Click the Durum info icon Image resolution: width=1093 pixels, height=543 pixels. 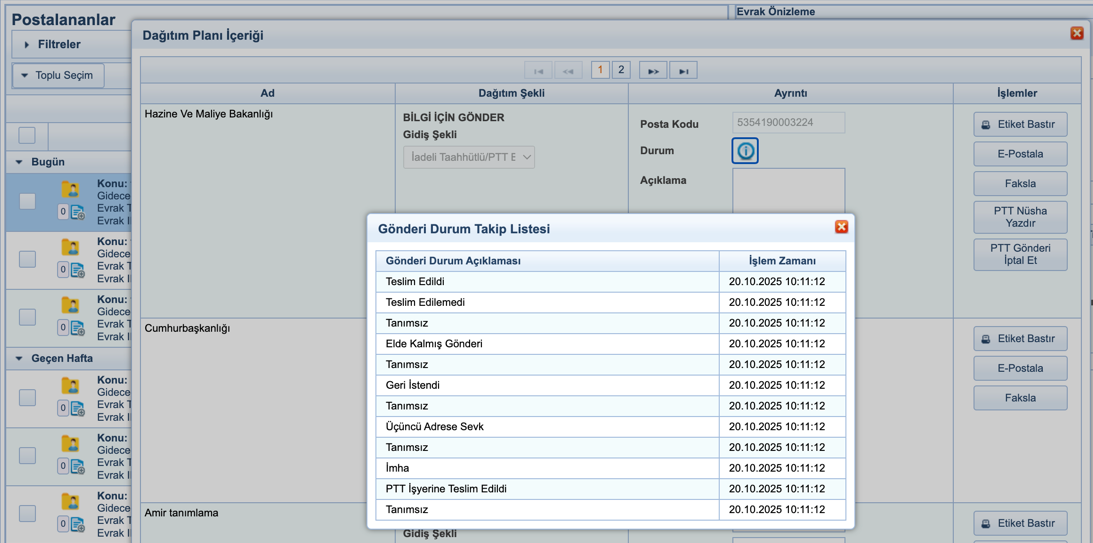click(x=745, y=151)
